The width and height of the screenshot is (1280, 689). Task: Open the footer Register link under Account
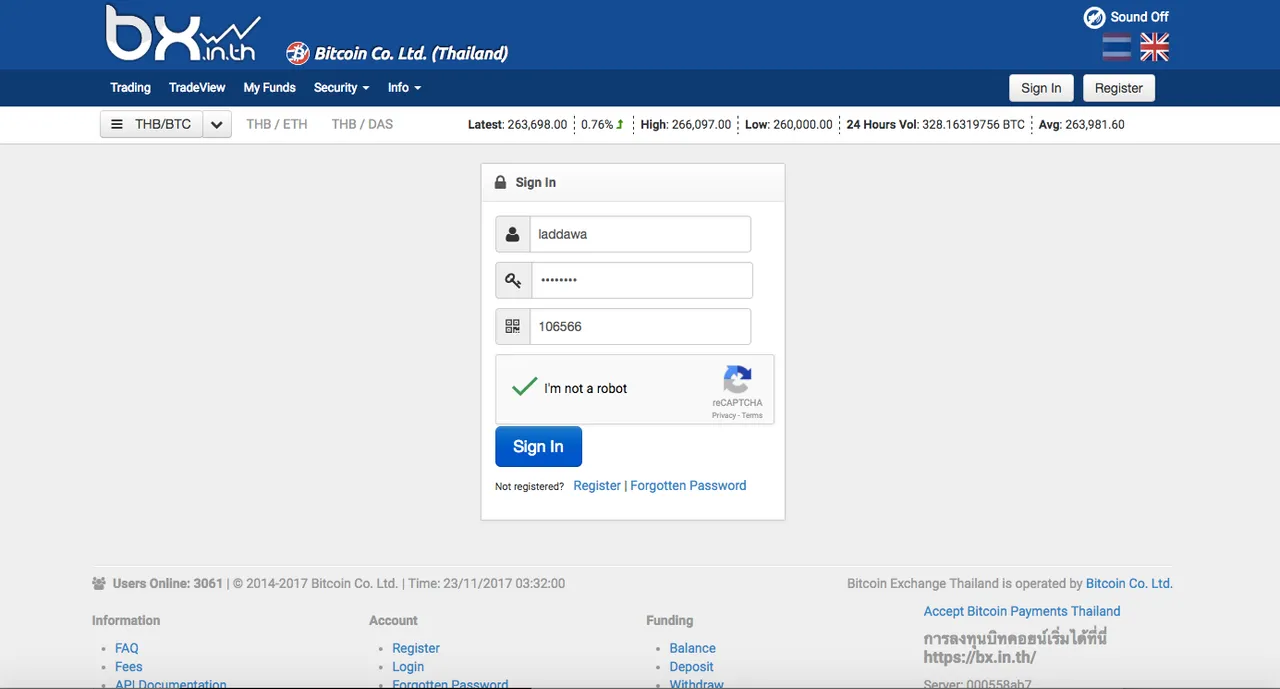416,648
